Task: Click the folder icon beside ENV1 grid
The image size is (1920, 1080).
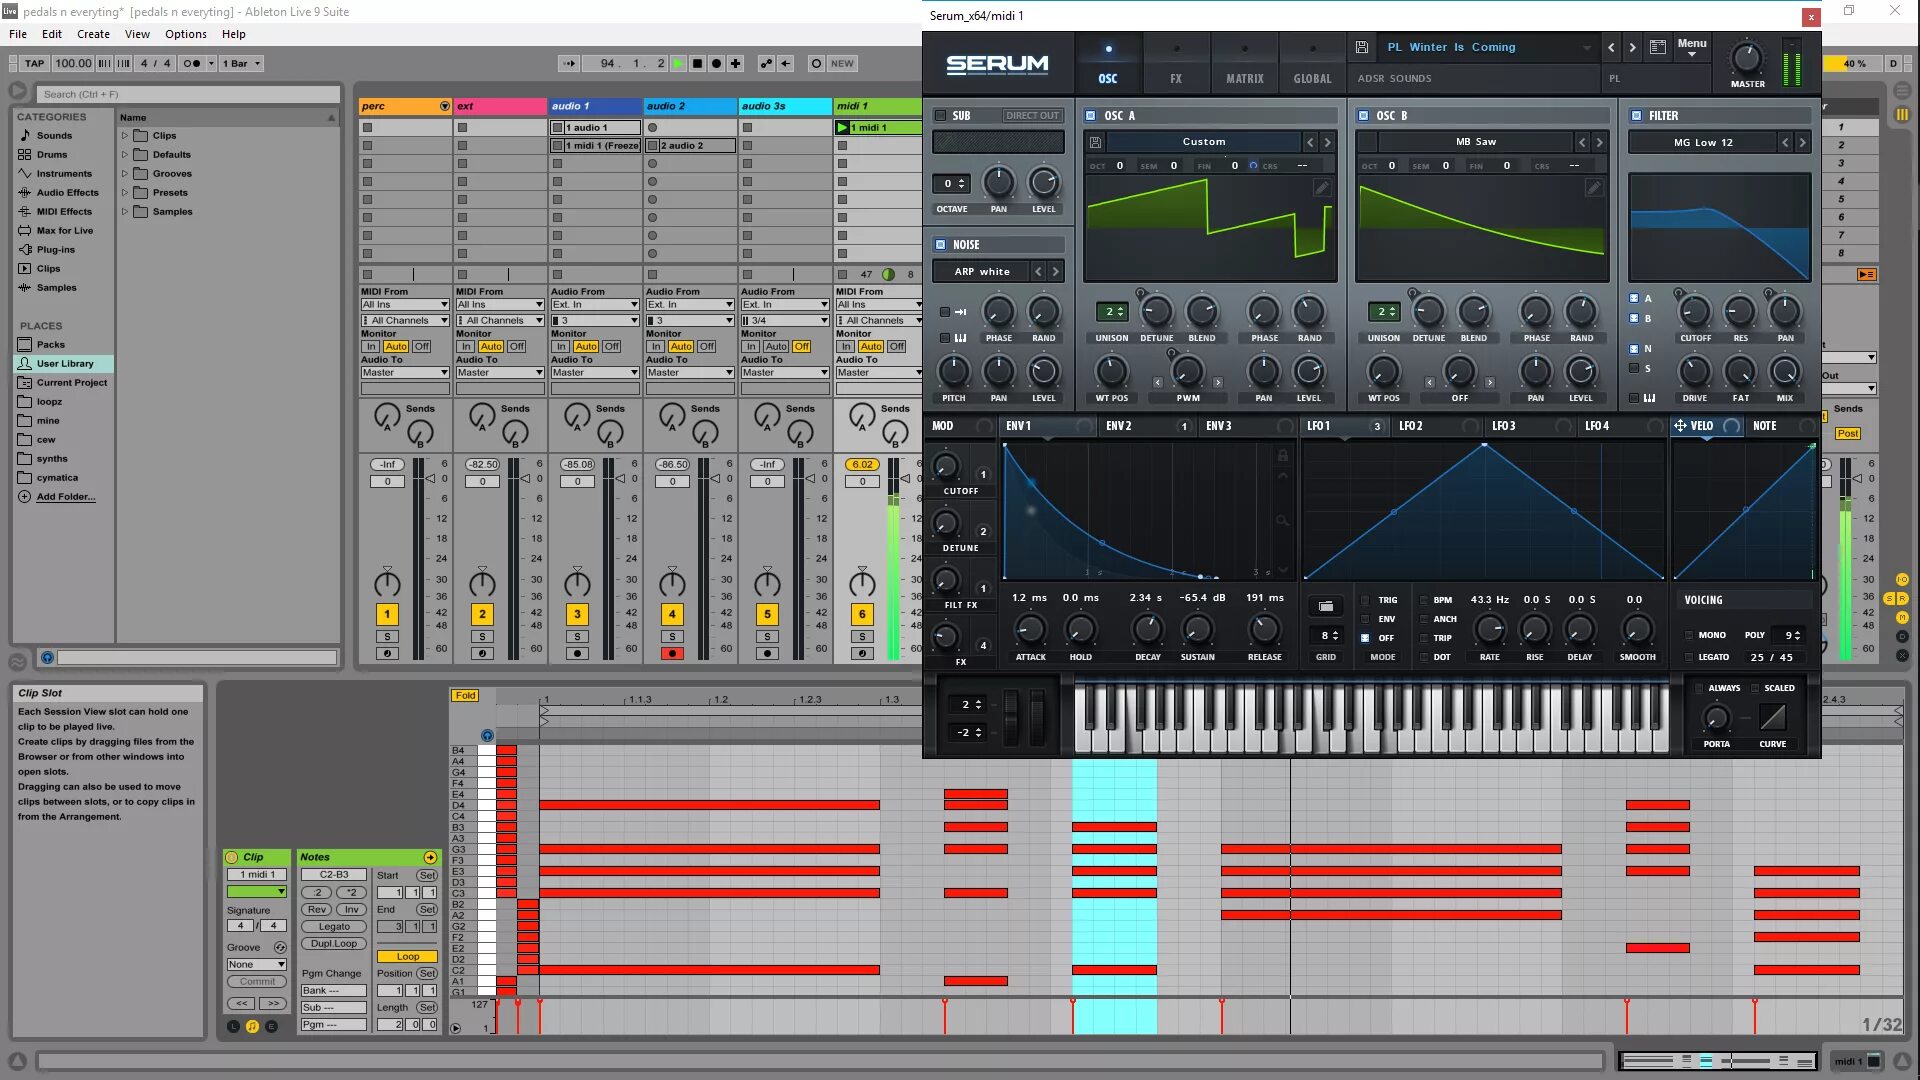Action: coord(1325,606)
